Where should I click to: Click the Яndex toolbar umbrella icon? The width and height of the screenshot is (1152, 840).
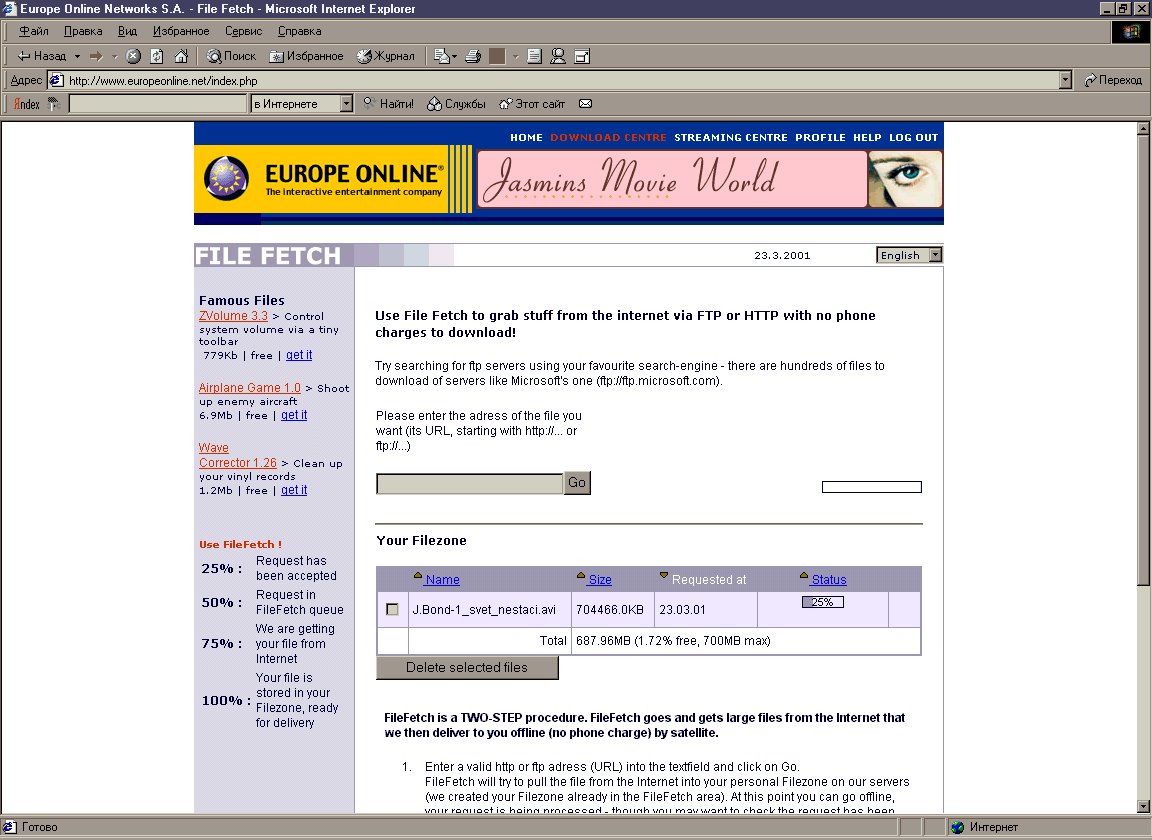54,104
